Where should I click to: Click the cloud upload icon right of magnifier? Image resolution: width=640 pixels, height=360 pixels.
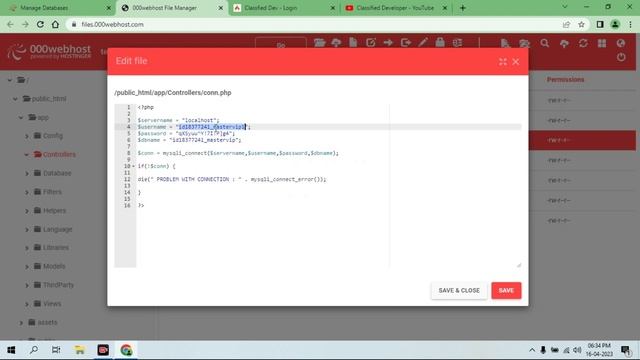pos(564,43)
